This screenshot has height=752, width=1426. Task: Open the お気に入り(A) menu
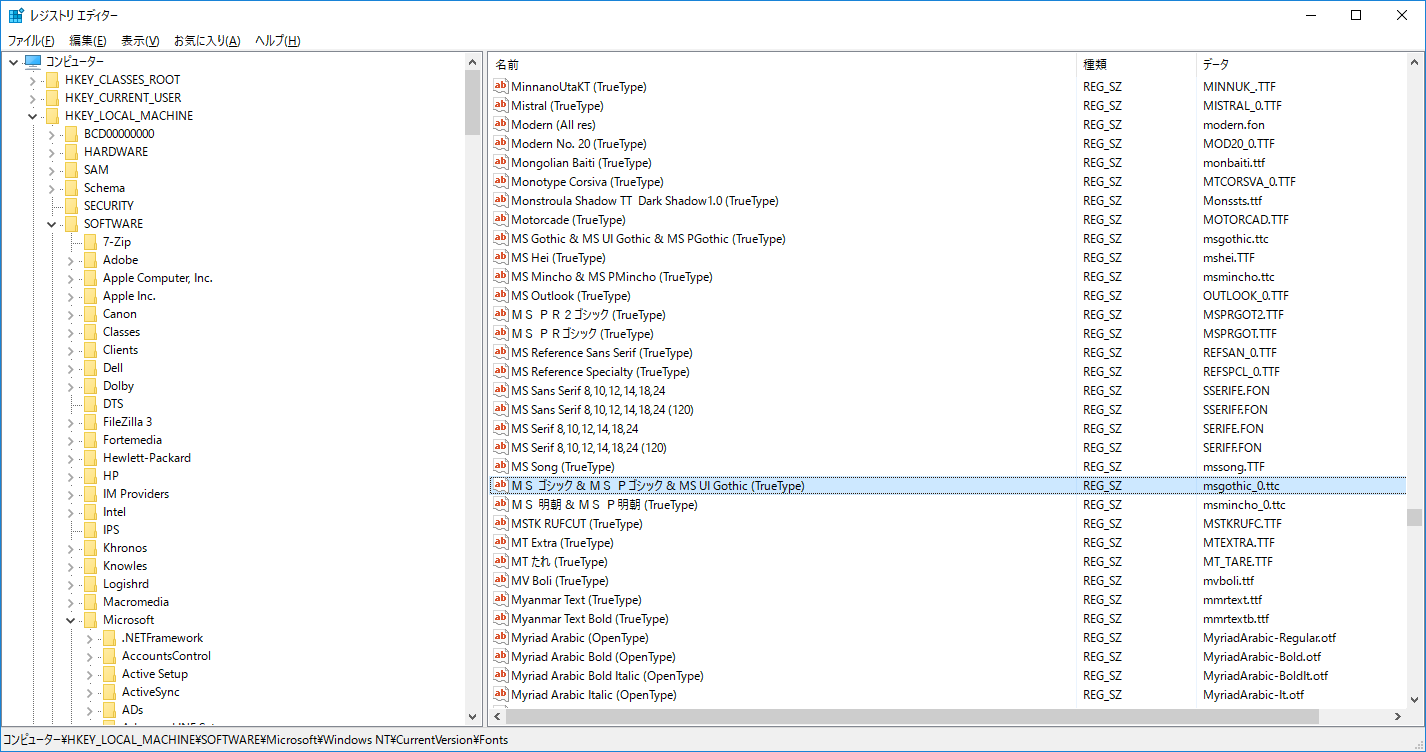click(x=207, y=41)
